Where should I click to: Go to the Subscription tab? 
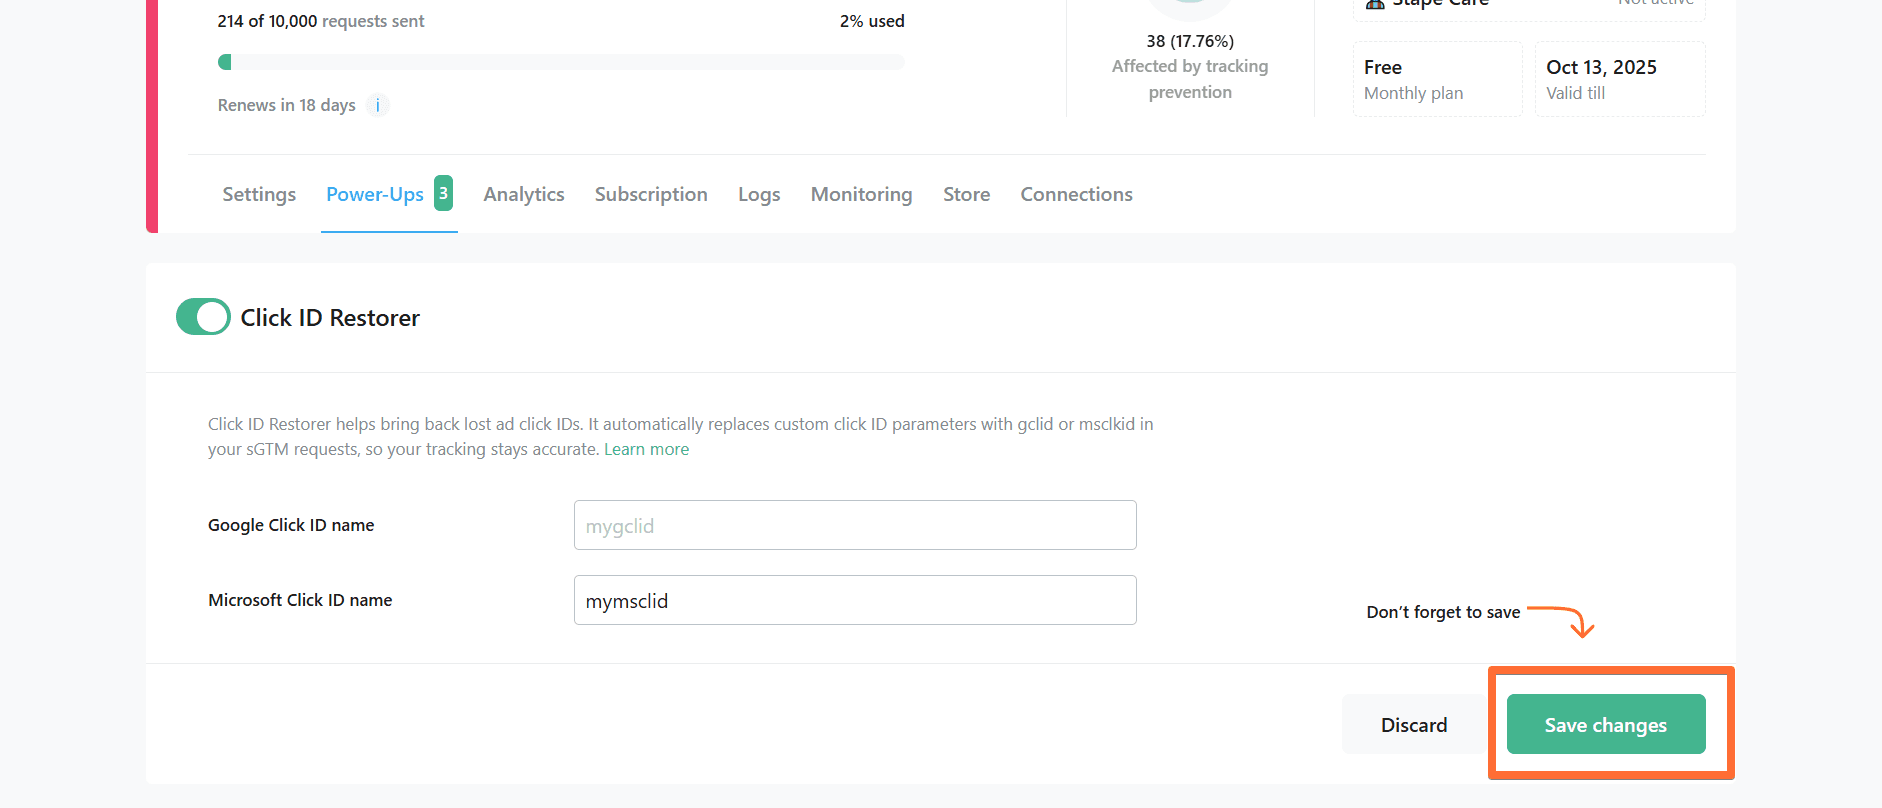click(x=651, y=194)
